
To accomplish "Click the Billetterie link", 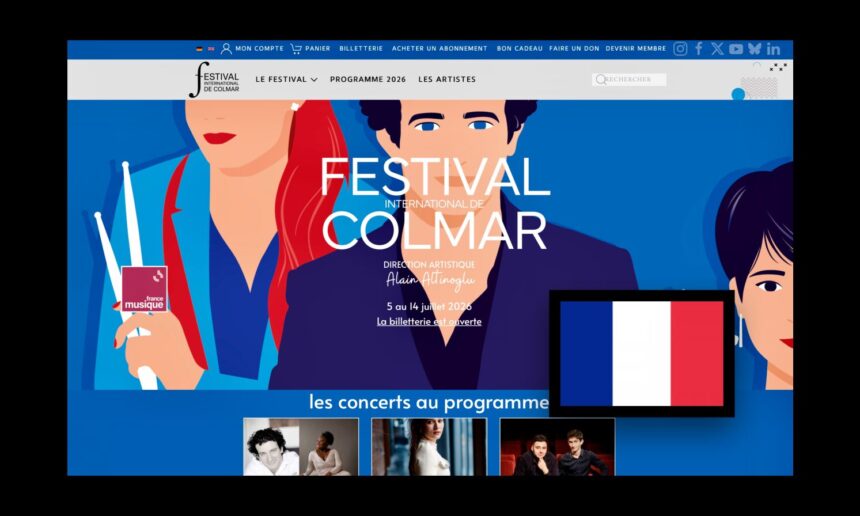I will (361, 49).
